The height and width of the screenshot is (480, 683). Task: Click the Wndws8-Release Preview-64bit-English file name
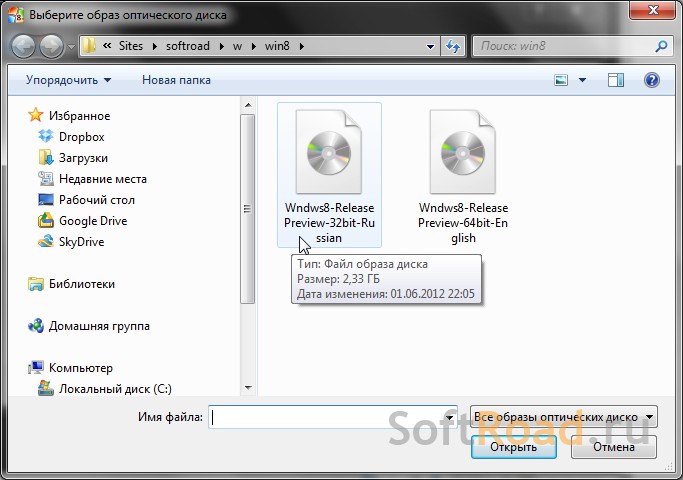463,223
